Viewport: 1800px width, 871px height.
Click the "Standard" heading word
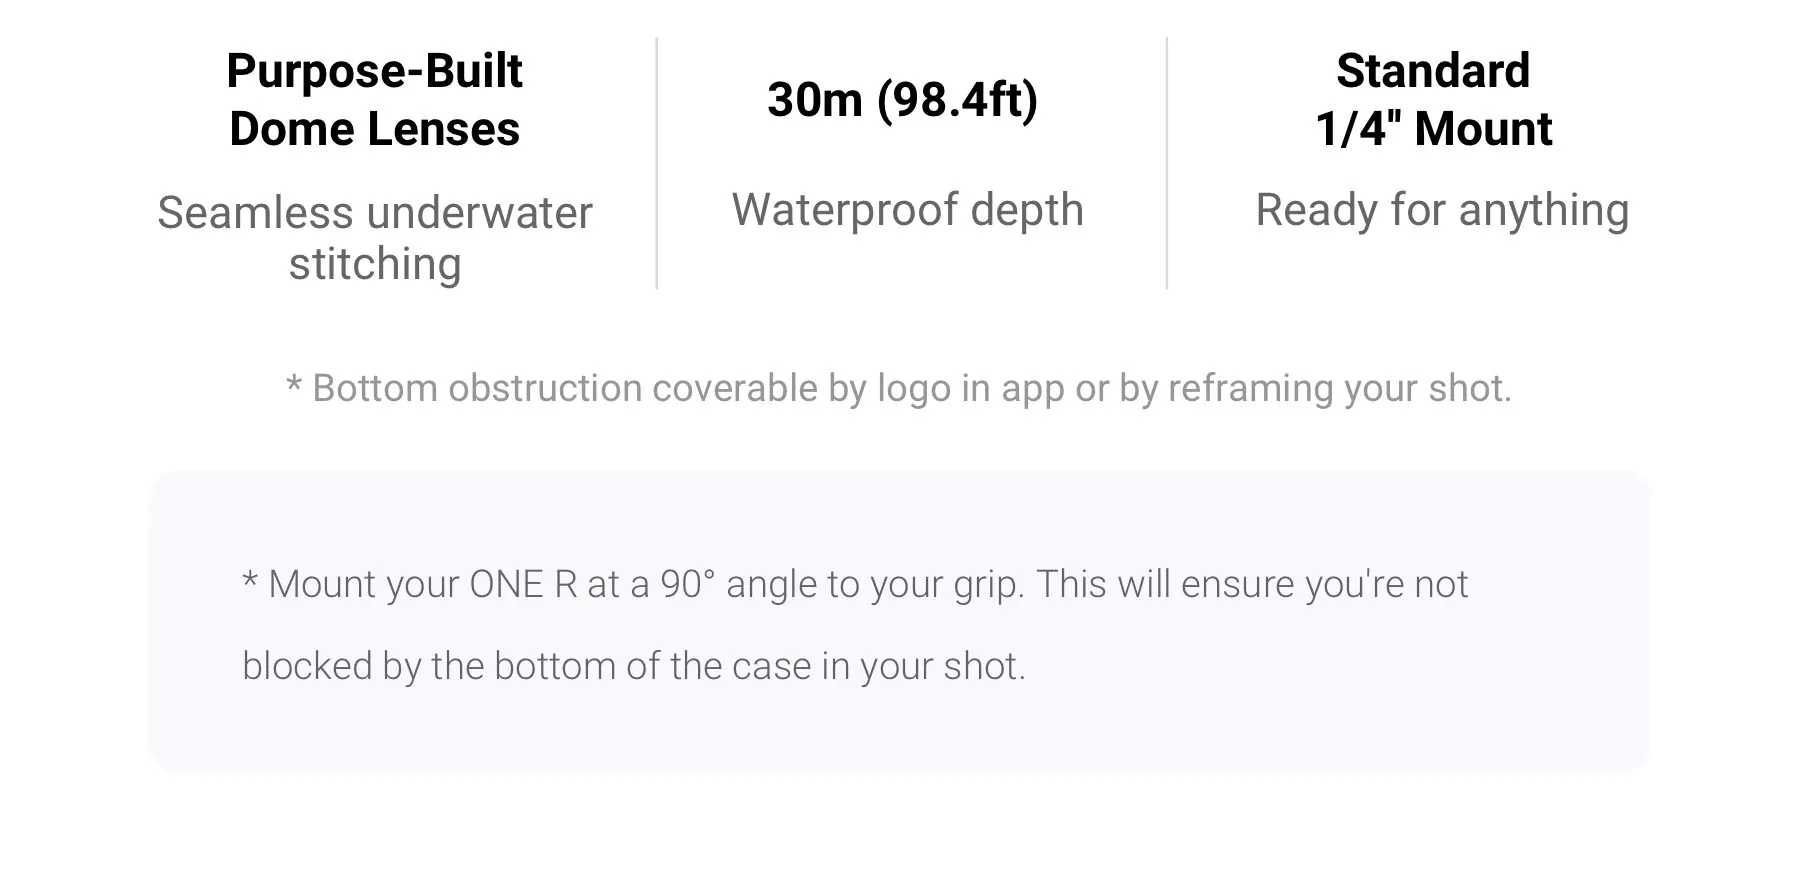pos(1432,71)
